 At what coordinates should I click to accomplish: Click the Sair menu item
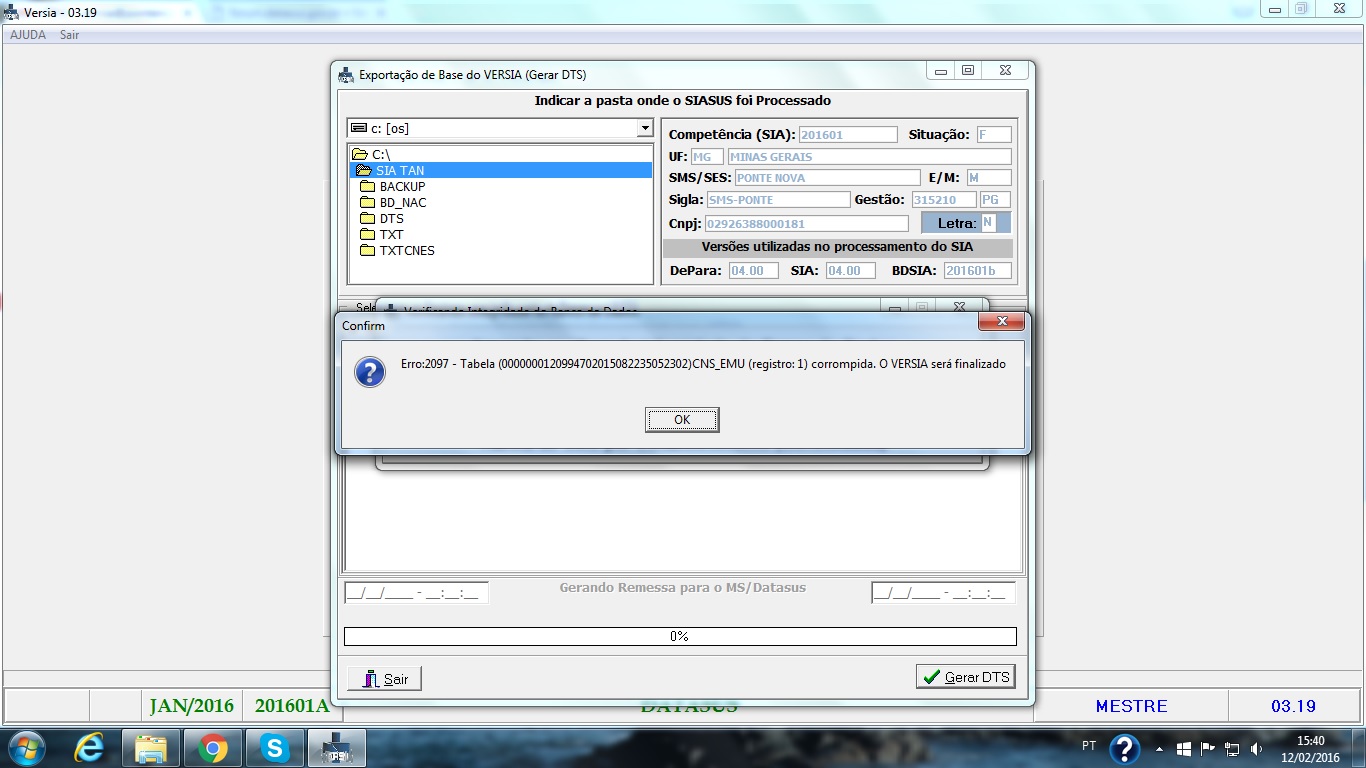click(x=69, y=35)
